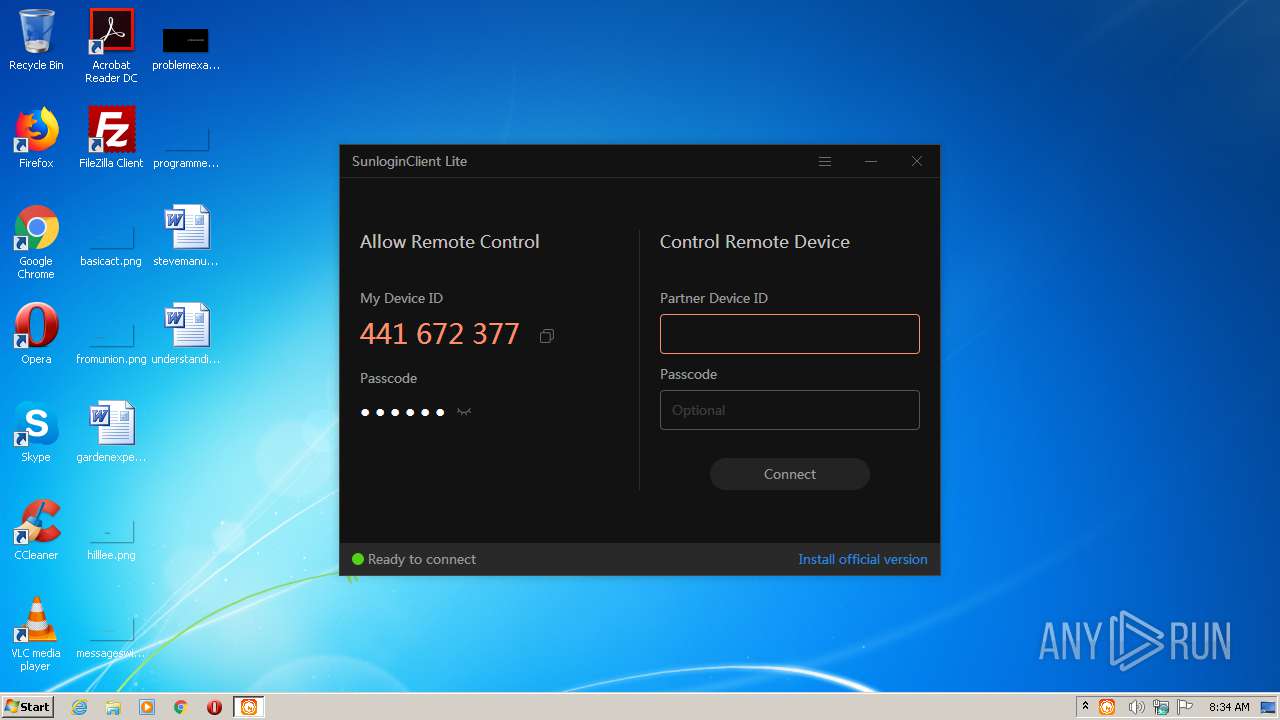Open Windows Explorer from the taskbar

pos(113,707)
